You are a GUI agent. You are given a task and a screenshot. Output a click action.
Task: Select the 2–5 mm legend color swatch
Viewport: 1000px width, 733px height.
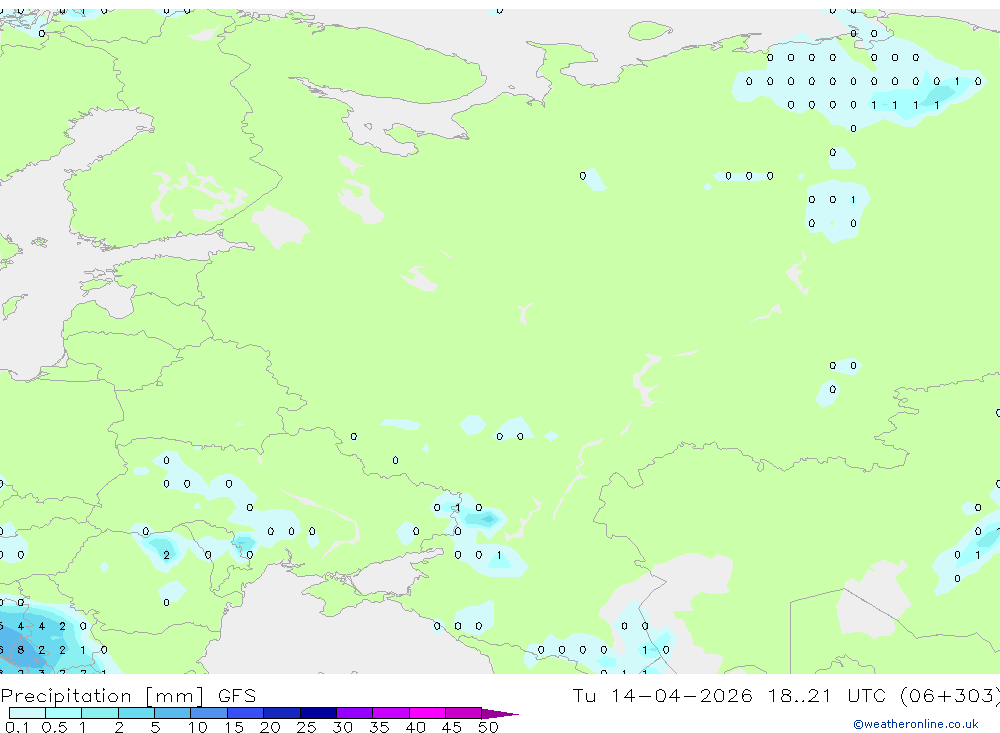136,713
